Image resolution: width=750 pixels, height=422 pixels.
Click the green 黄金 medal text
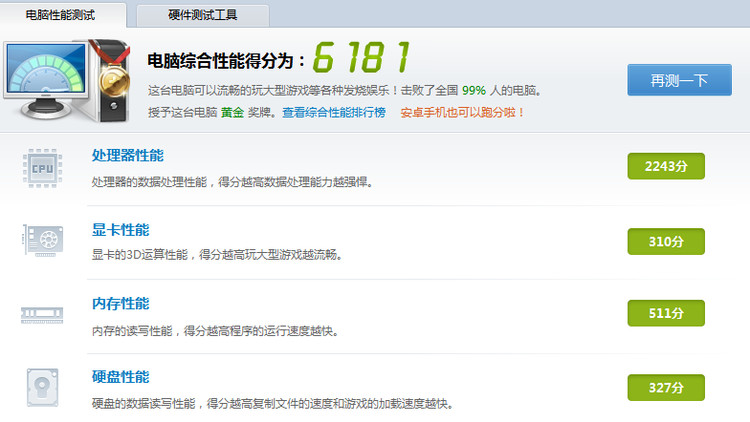pos(232,112)
